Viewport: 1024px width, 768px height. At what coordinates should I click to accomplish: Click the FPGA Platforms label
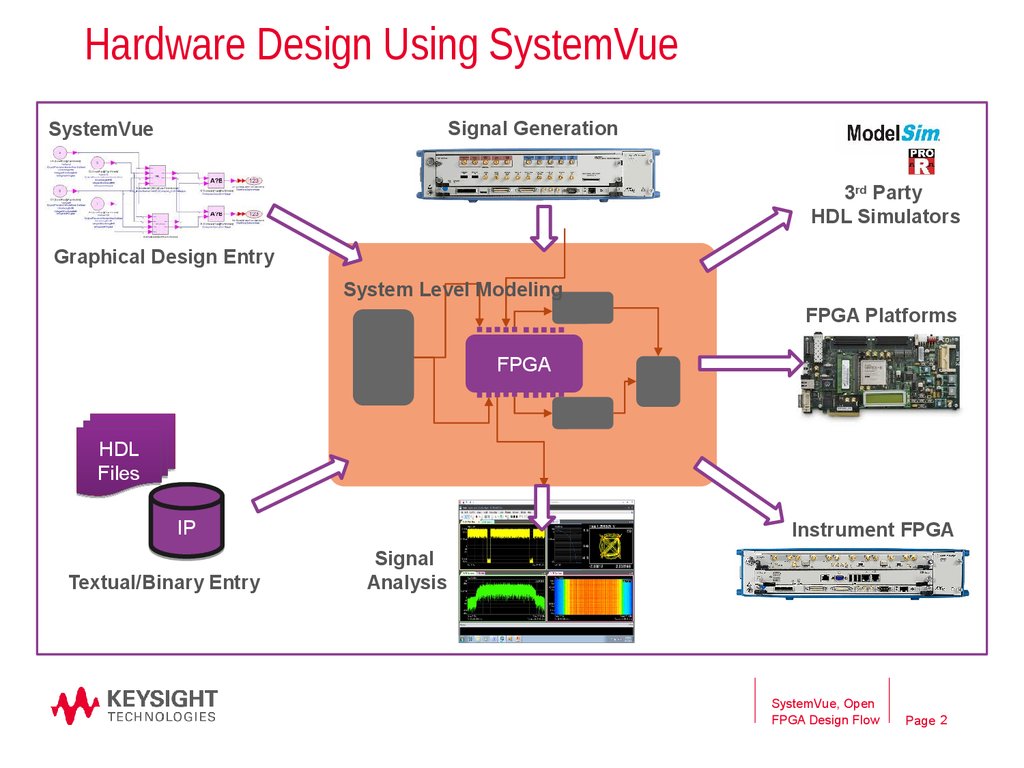[881, 315]
